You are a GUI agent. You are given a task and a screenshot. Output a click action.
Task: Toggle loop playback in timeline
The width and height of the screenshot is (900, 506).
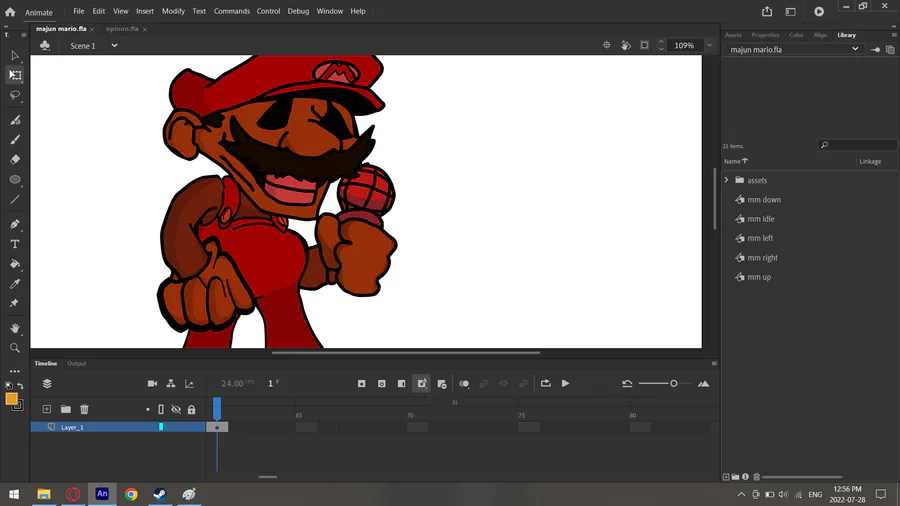[x=545, y=383]
